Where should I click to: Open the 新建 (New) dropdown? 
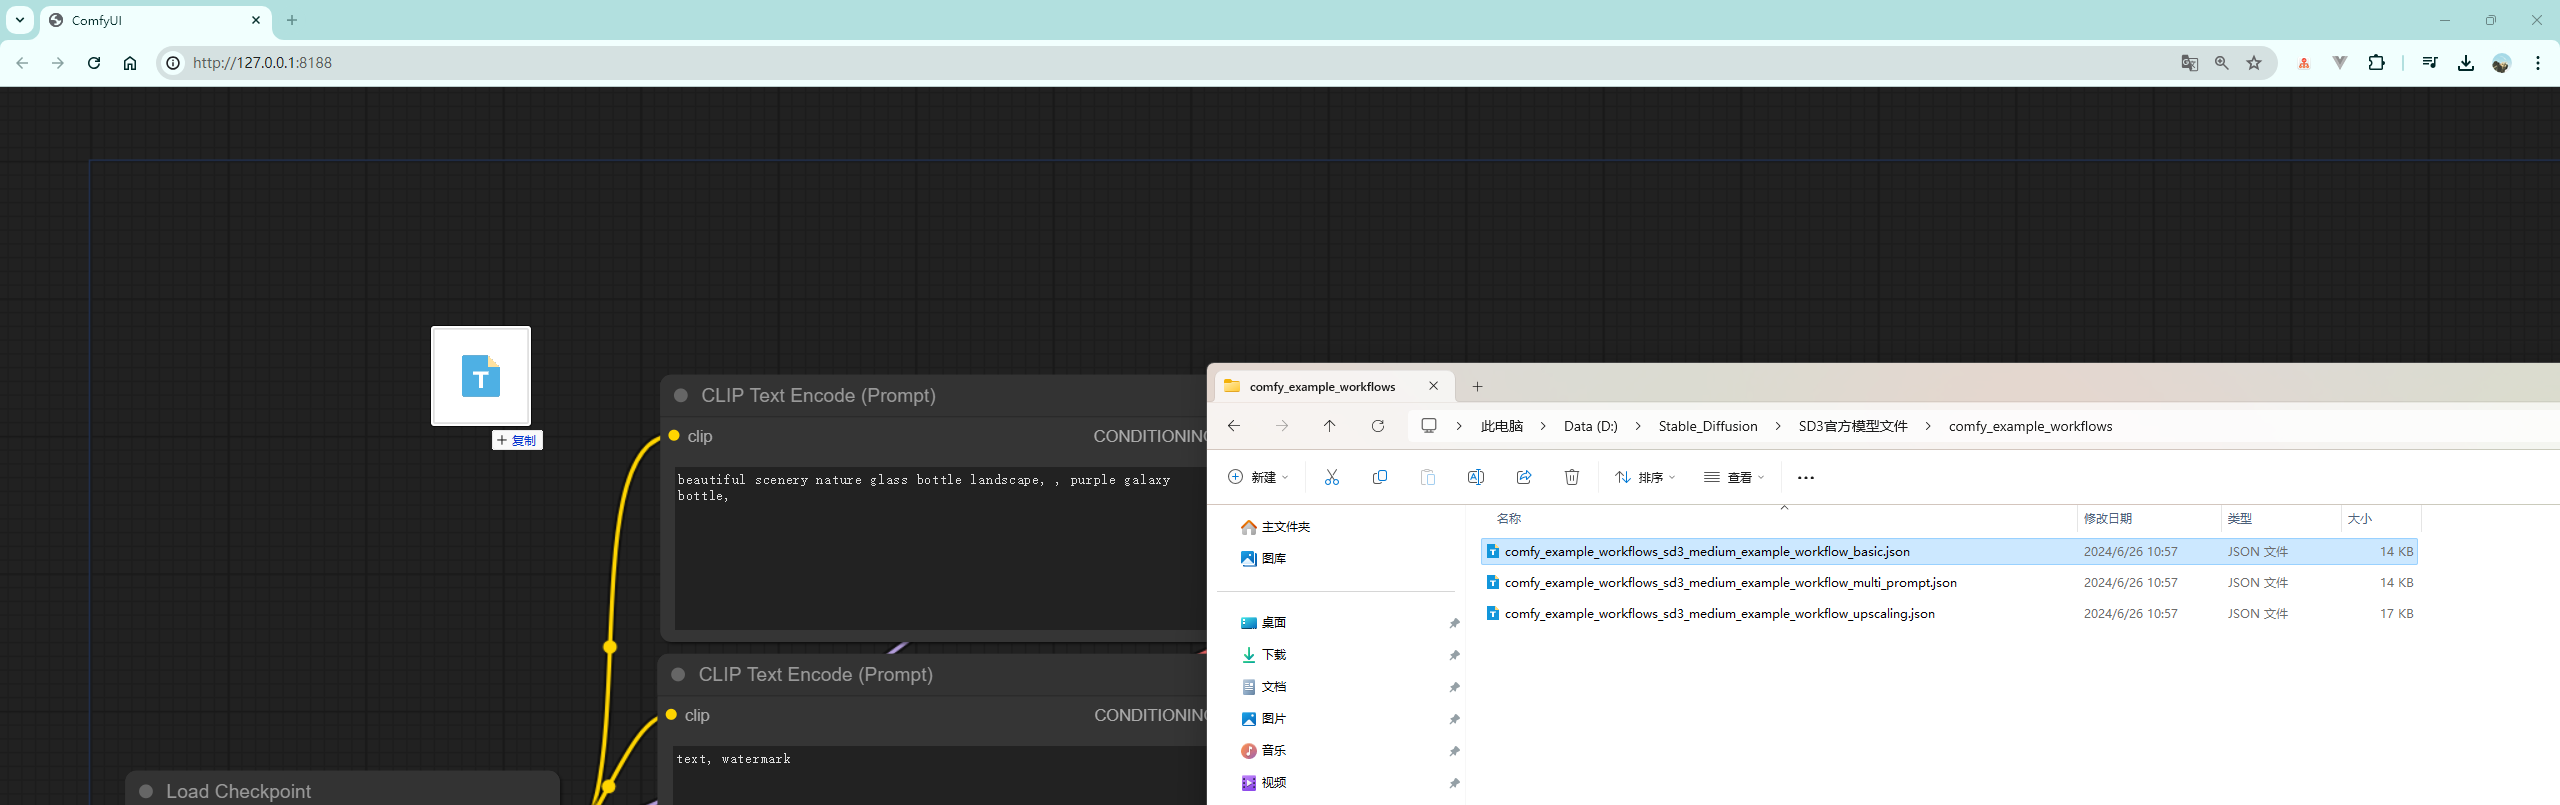(x=1258, y=478)
